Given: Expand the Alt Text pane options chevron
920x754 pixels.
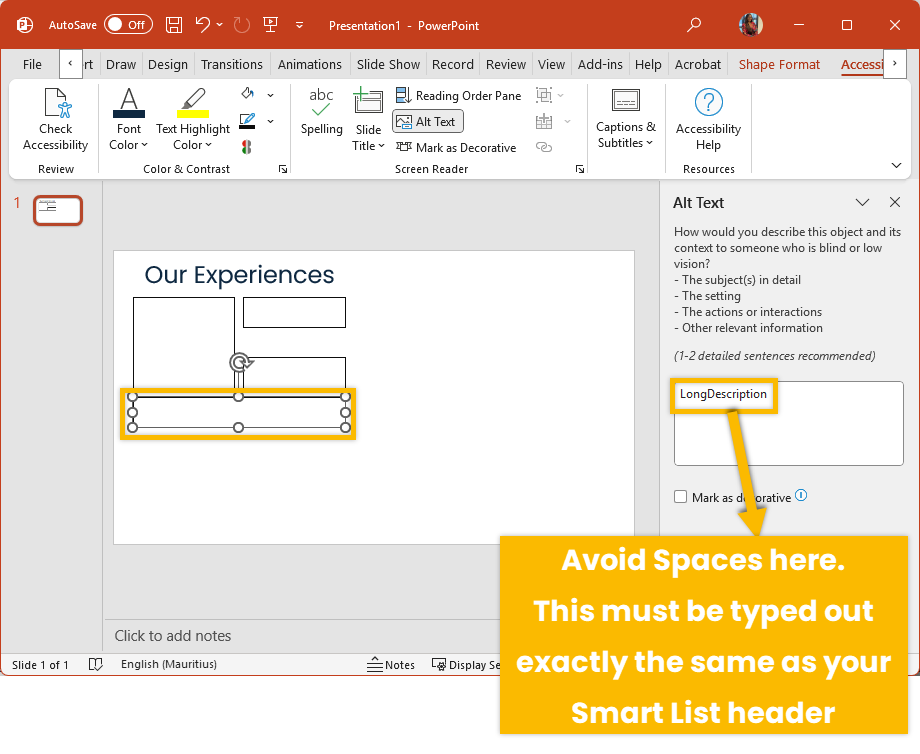Looking at the screenshot, I should (x=862, y=202).
